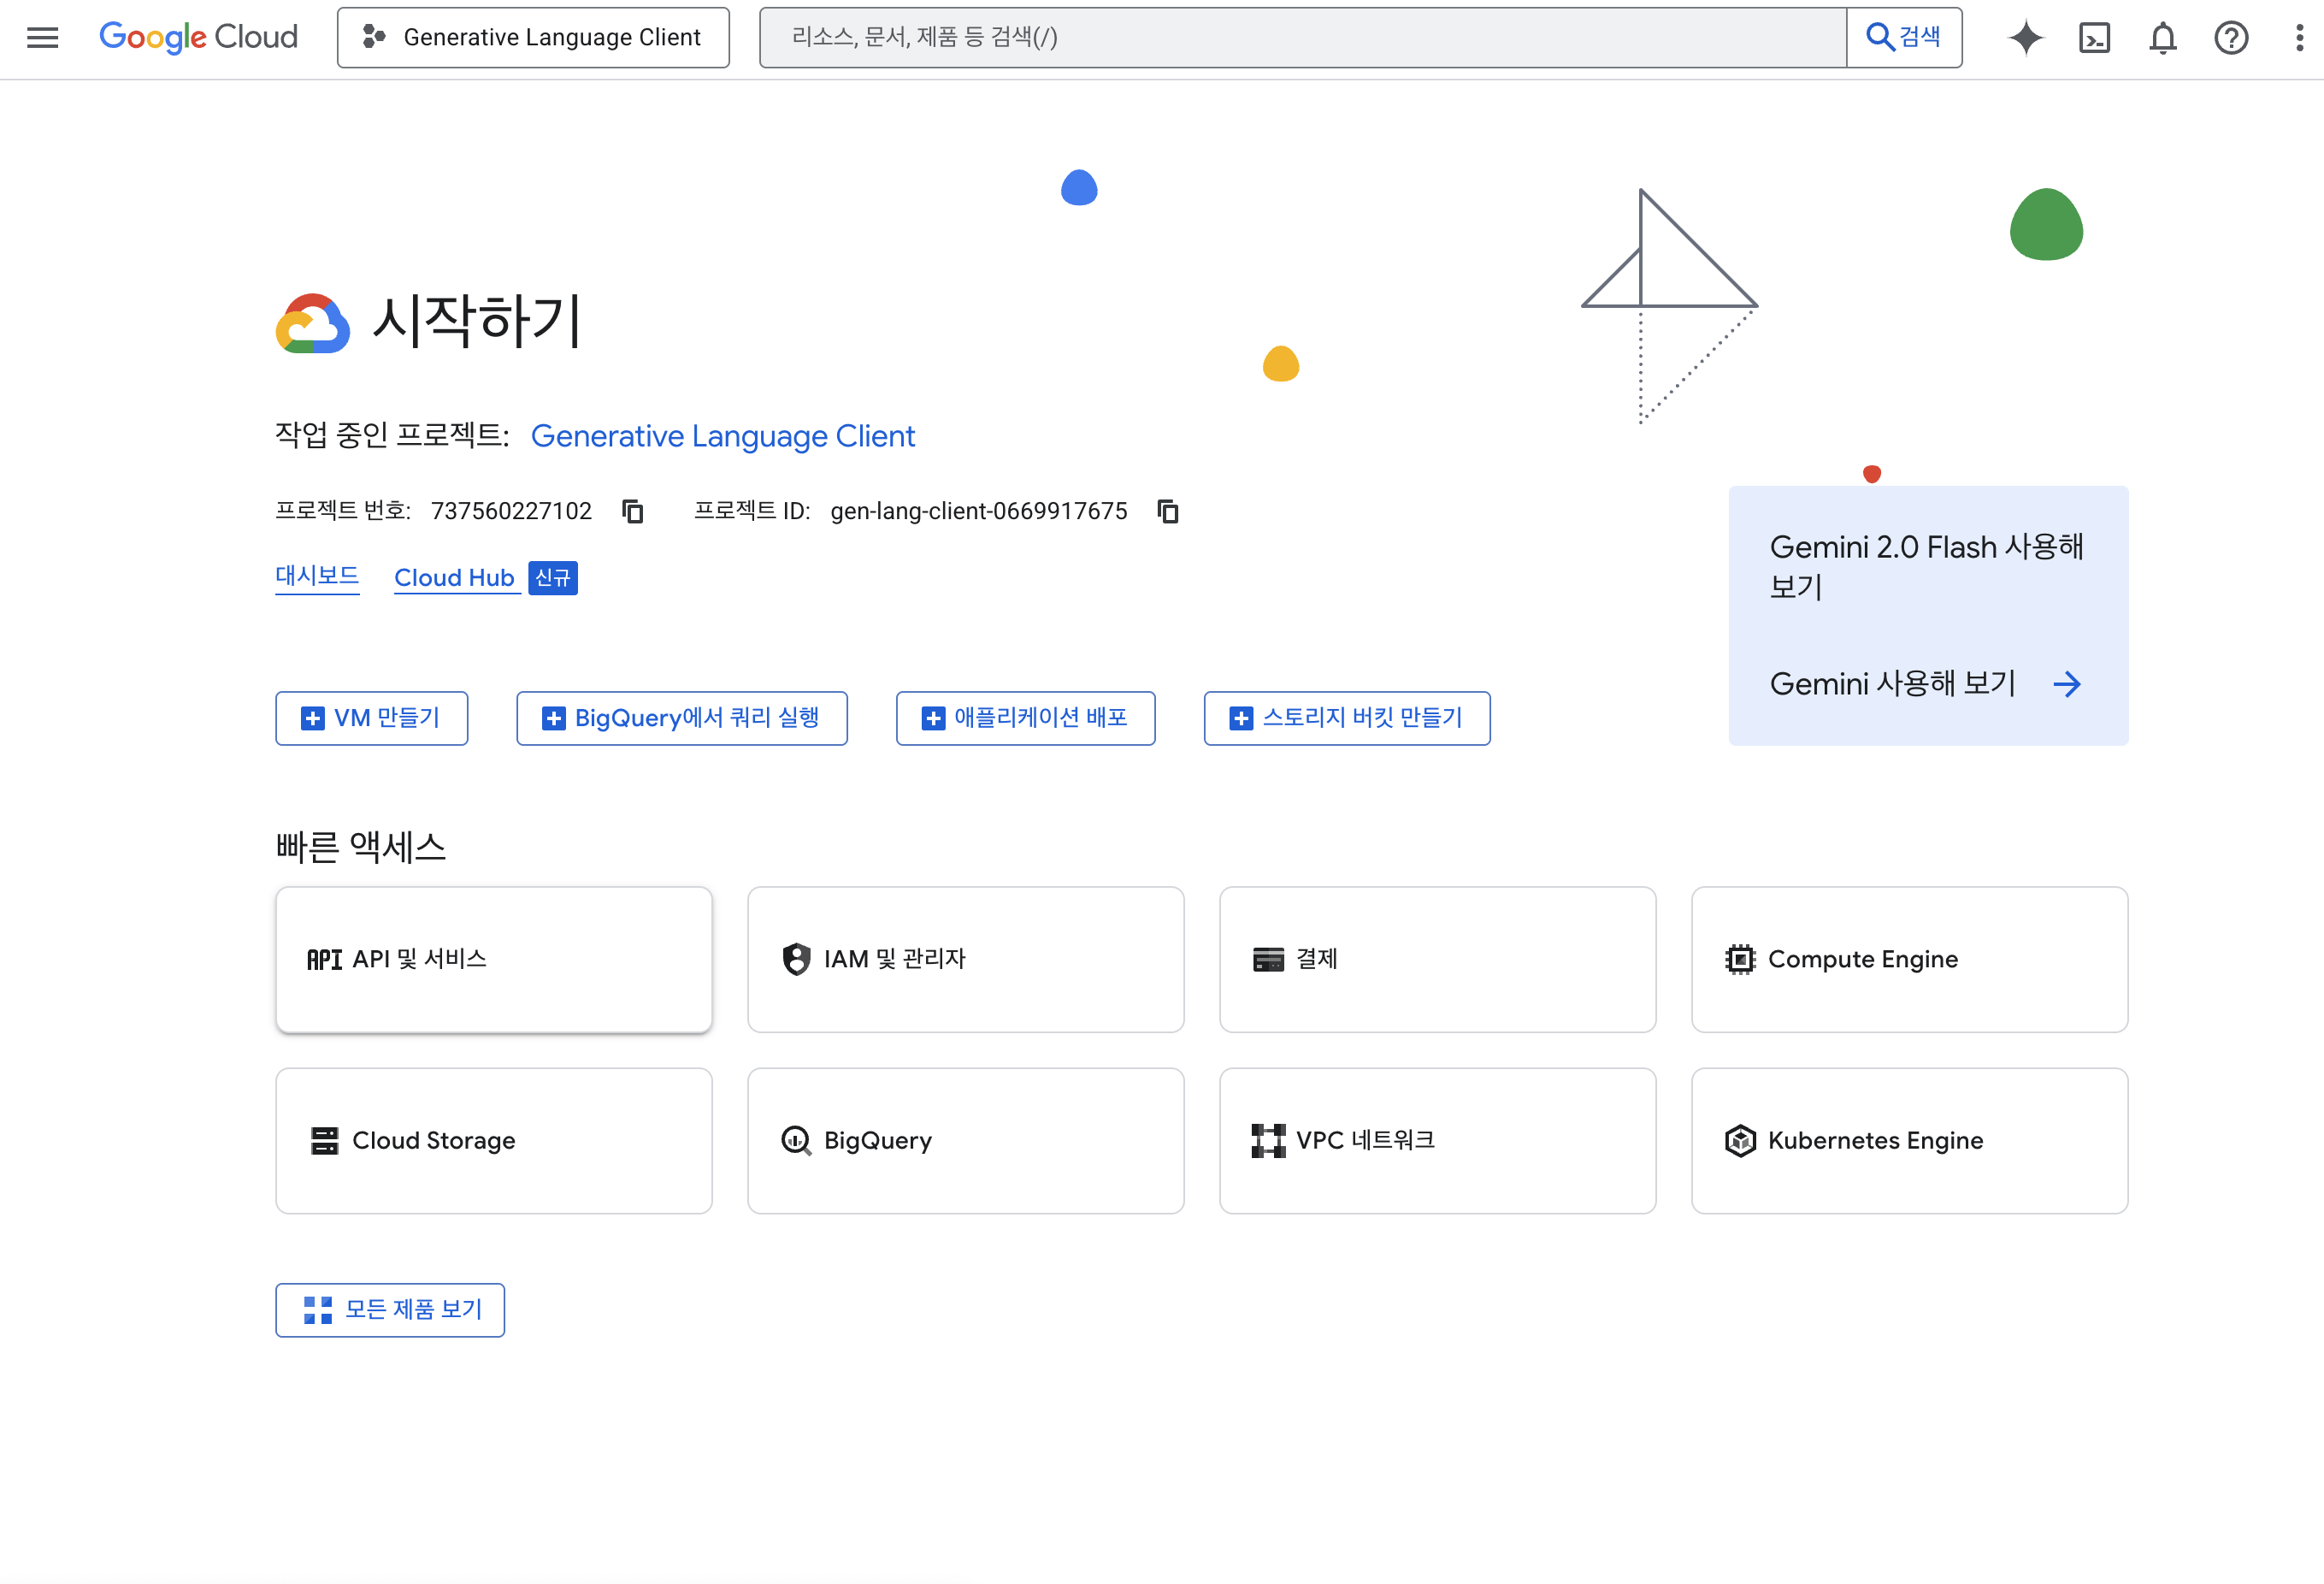Open the Compute Engine card
The image size is (2324, 1584).
pyautogui.click(x=1910, y=959)
